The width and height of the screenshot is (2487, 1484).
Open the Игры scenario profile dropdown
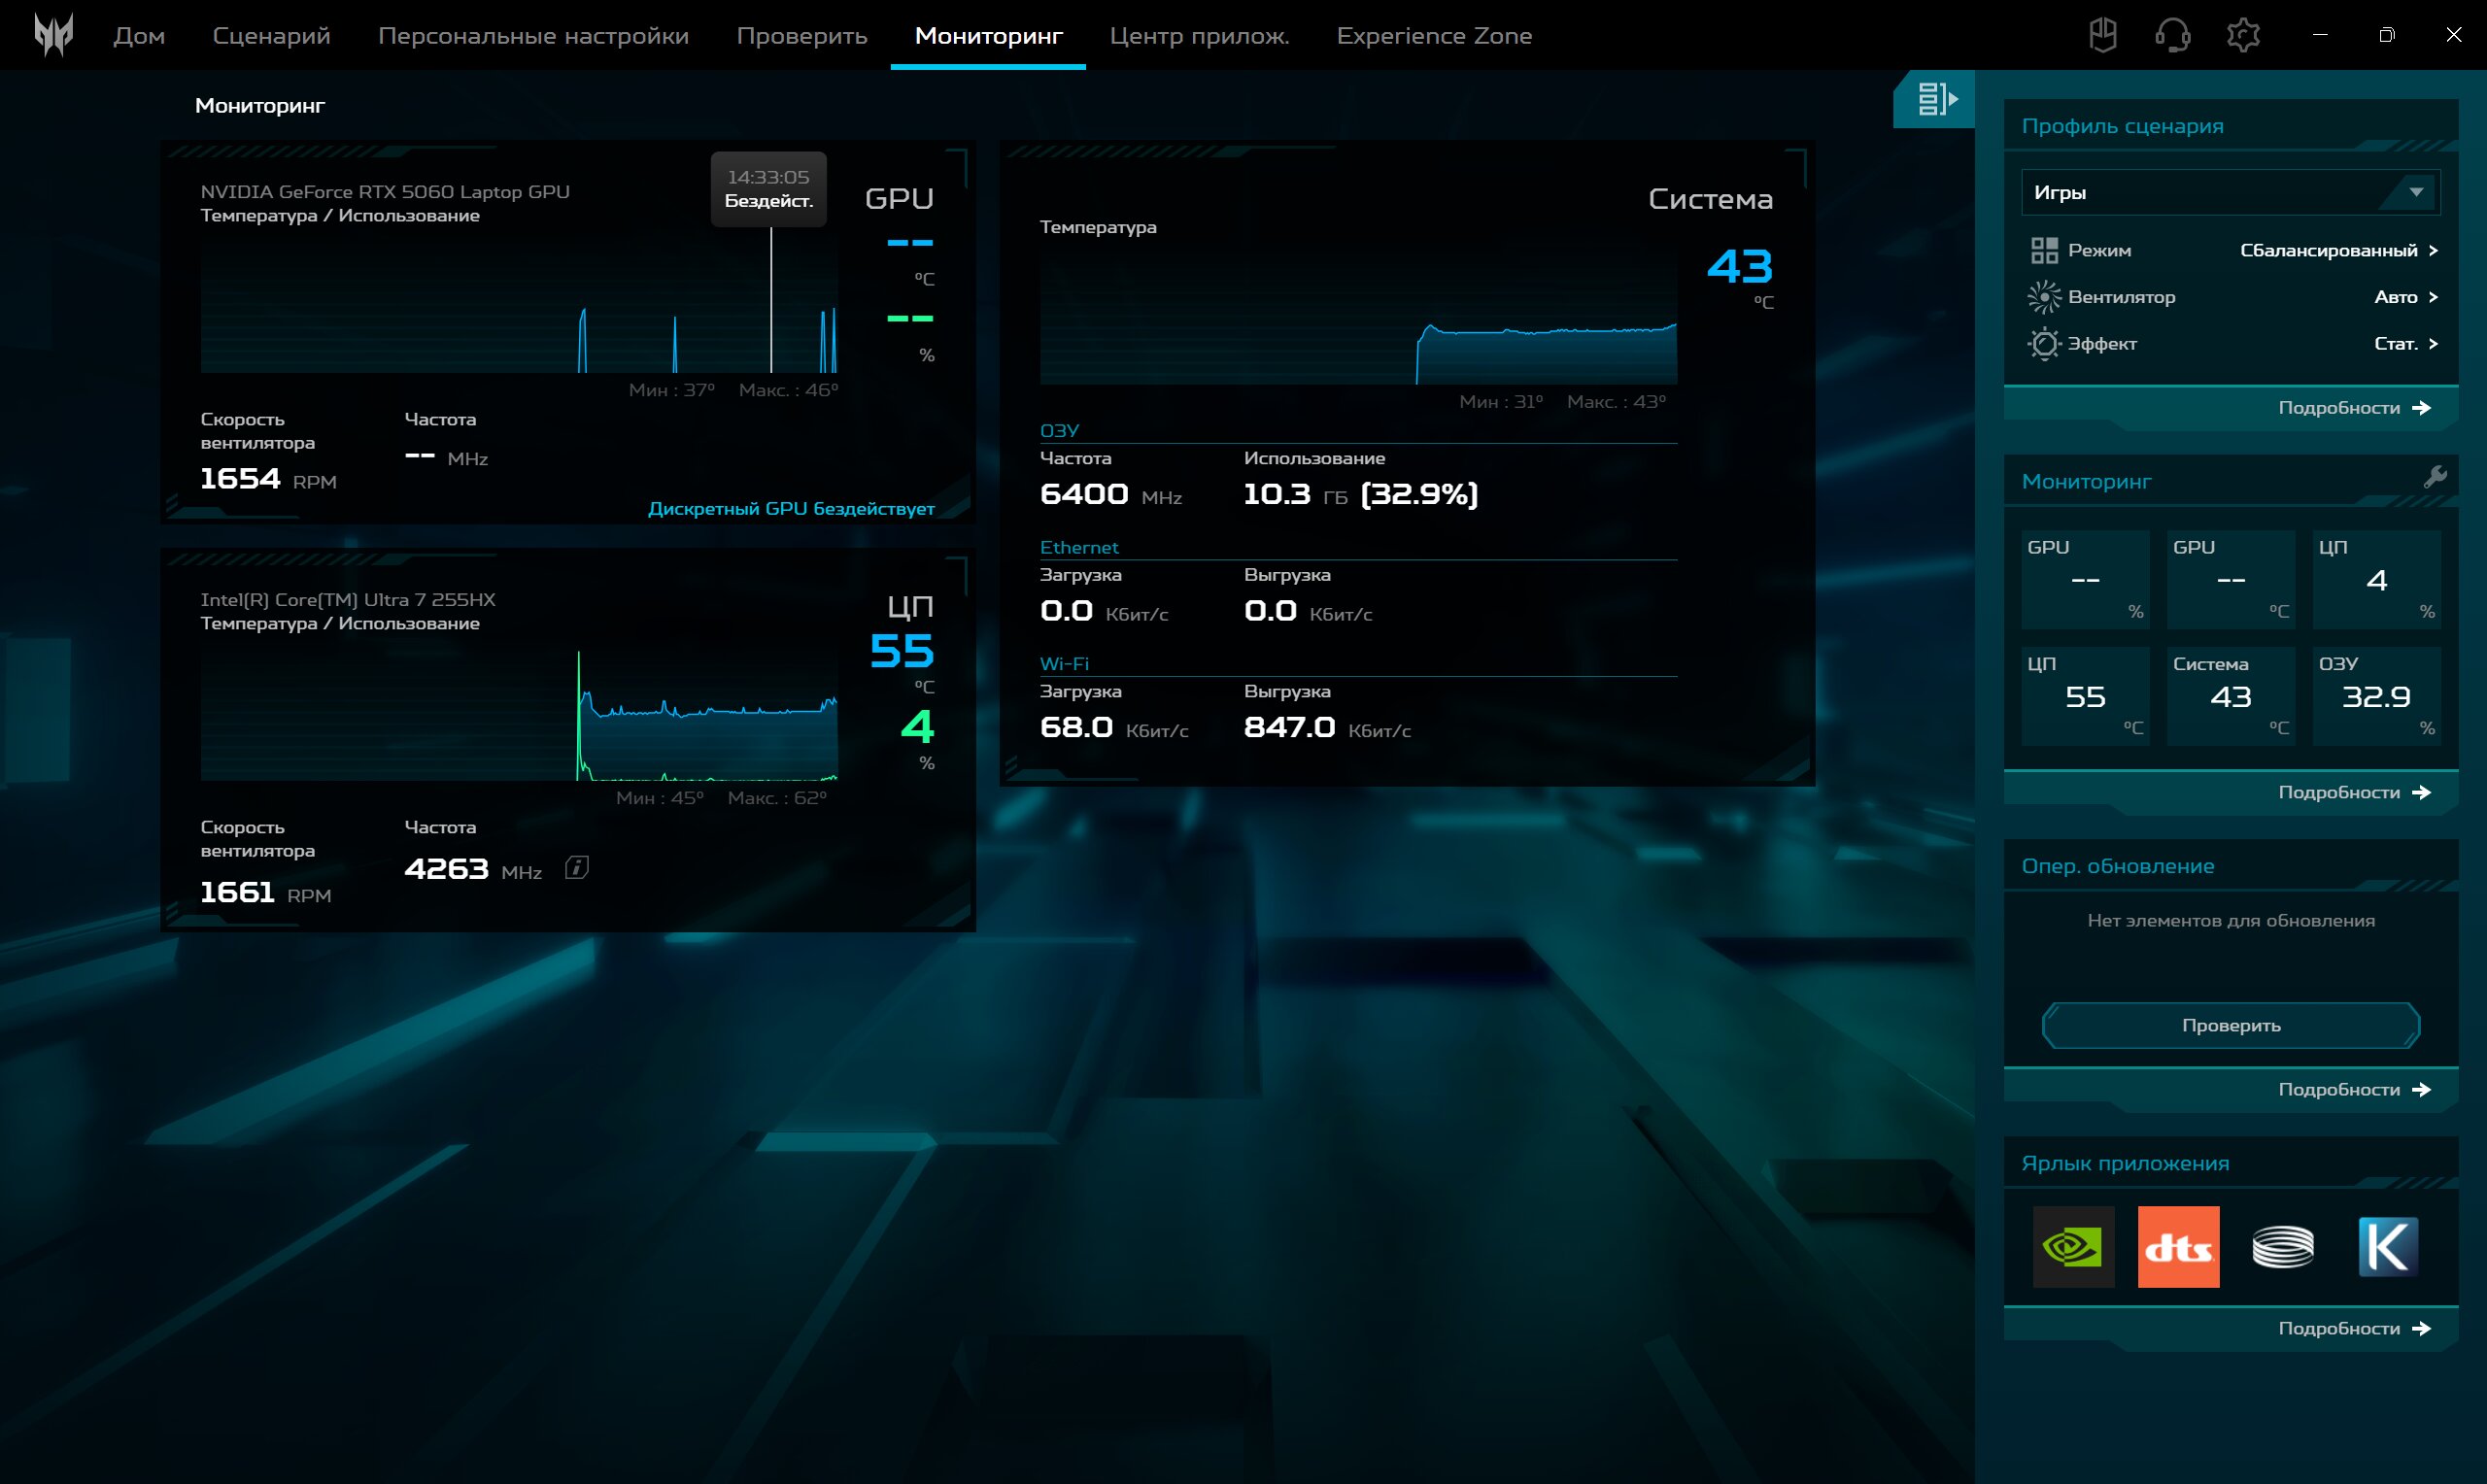coord(2230,192)
